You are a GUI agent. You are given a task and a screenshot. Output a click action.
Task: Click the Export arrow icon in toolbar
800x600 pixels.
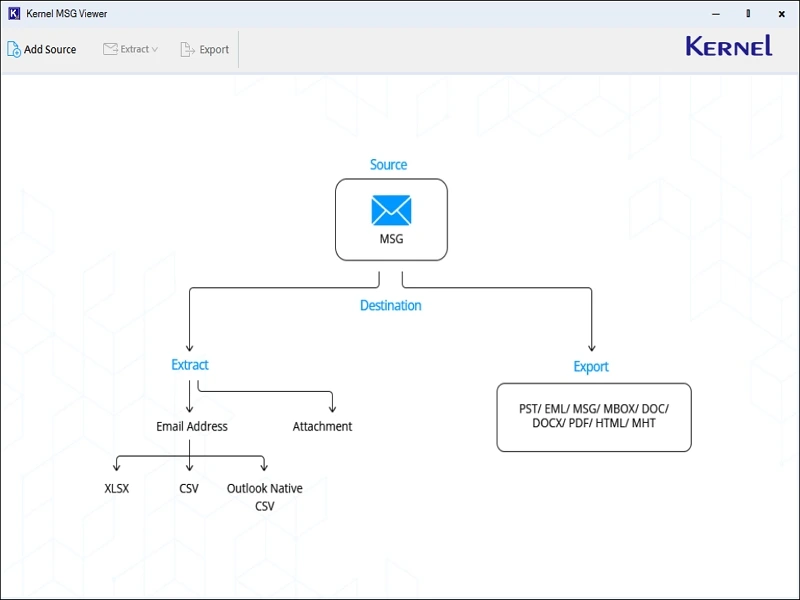[184, 48]
